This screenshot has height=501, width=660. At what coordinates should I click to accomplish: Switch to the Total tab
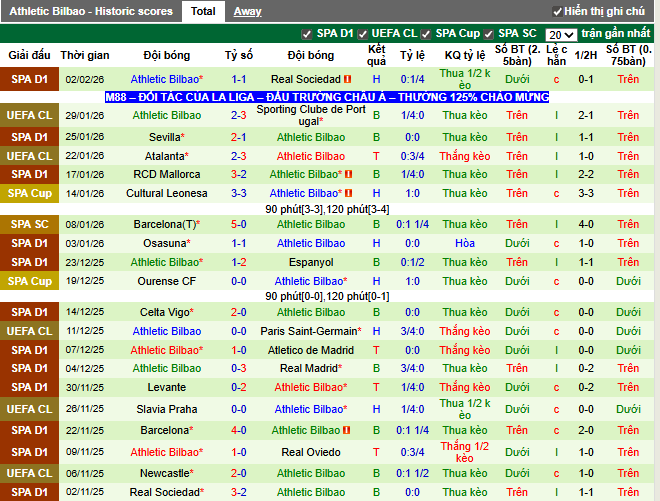pyautogui.click(x=203, y=11)
